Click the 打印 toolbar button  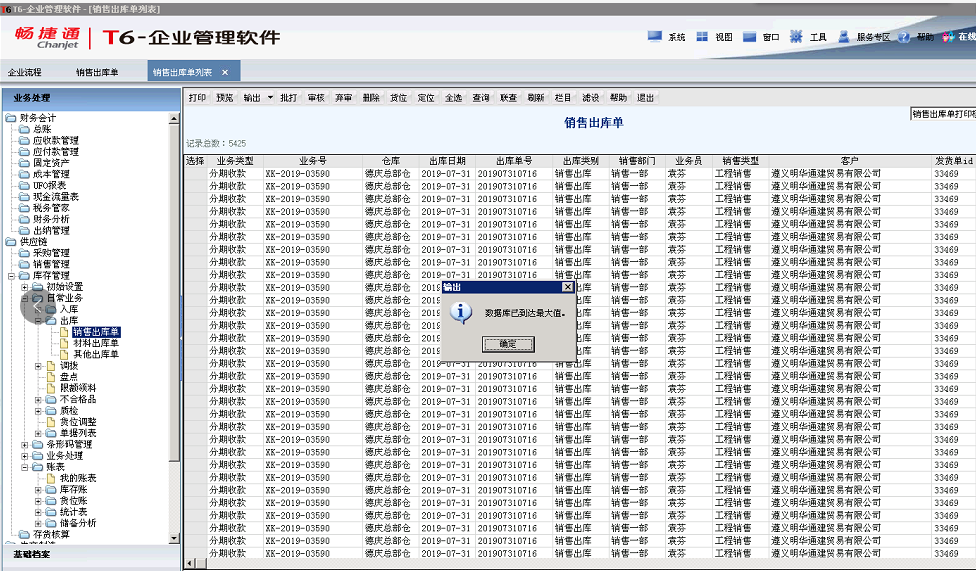(x=197, y=98)
